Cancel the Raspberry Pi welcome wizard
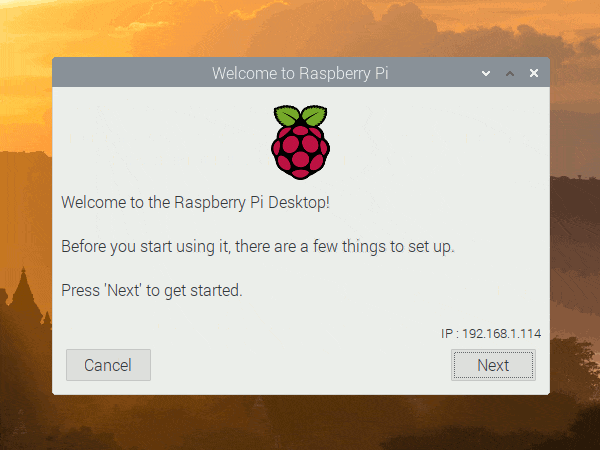The width and height of the screenshot is (600, 450). pos(108,365)
